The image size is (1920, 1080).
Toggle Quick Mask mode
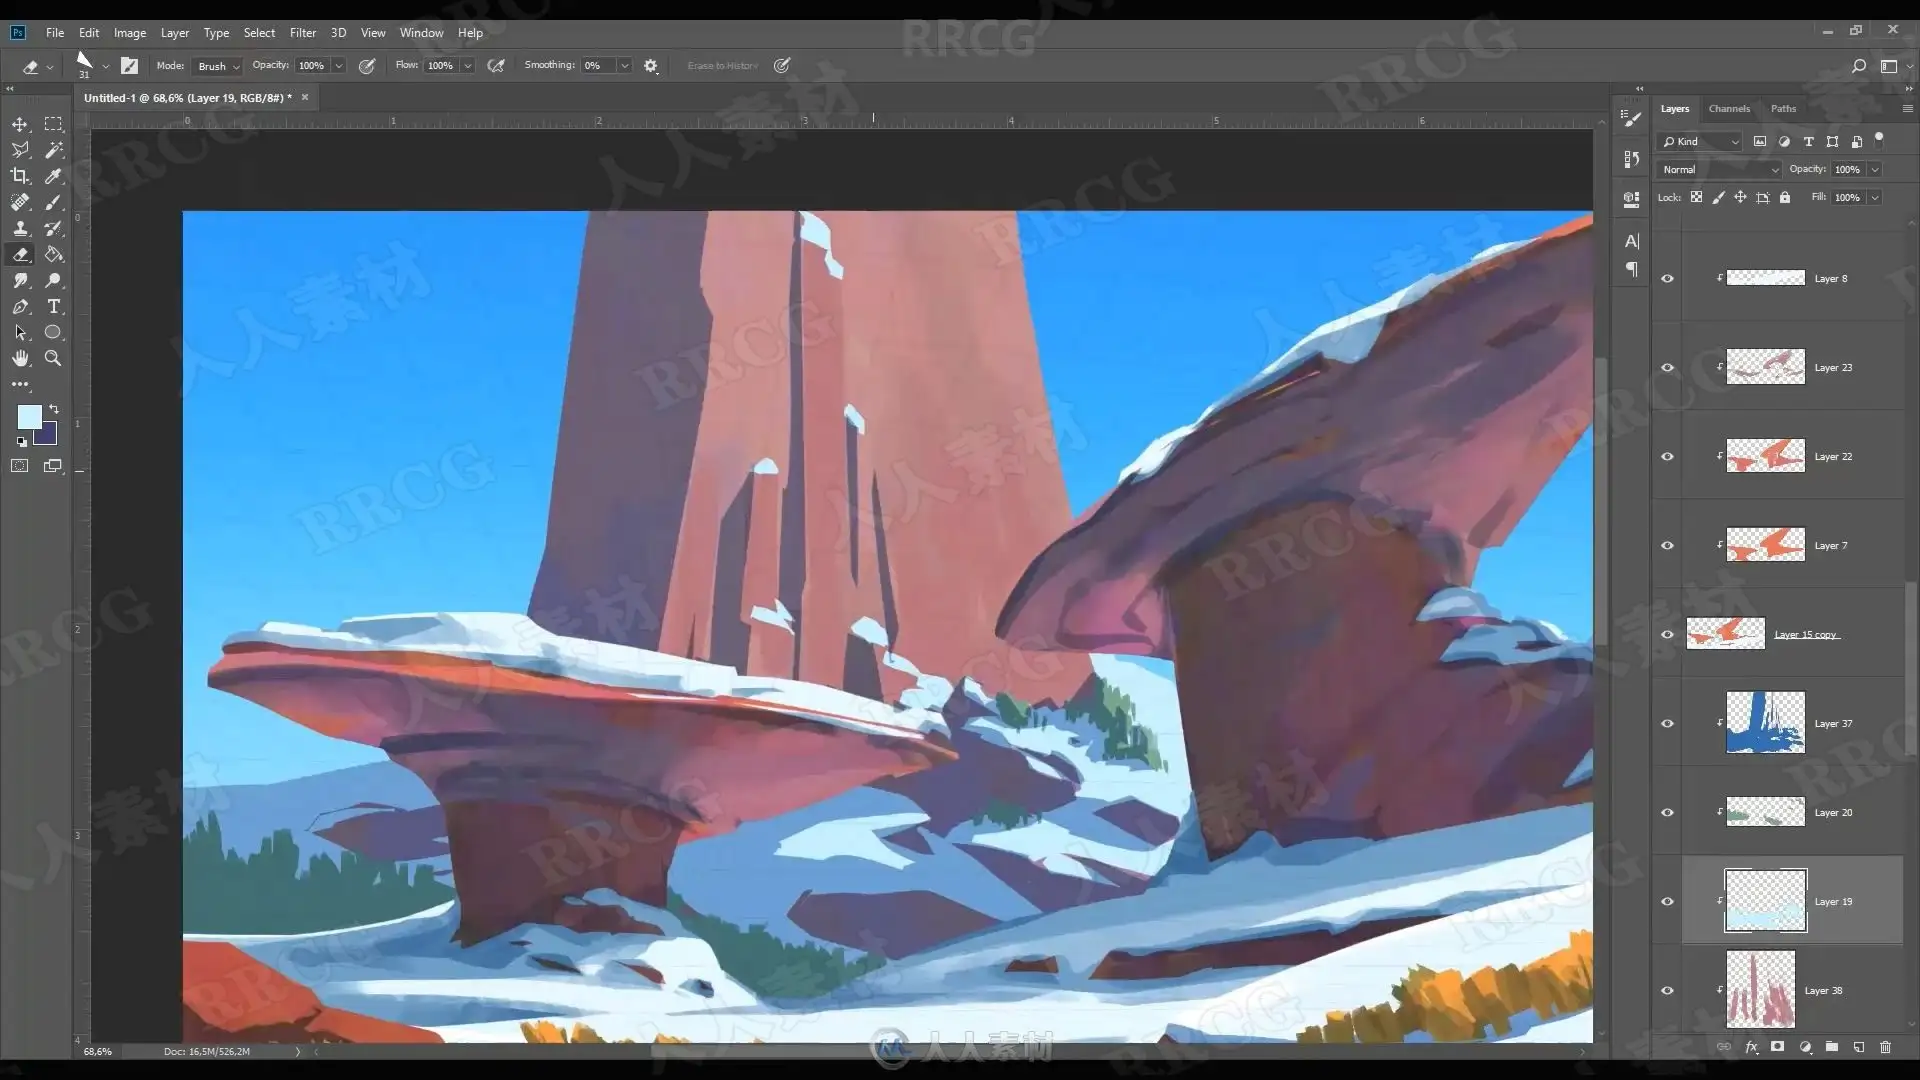pos(20,466)
